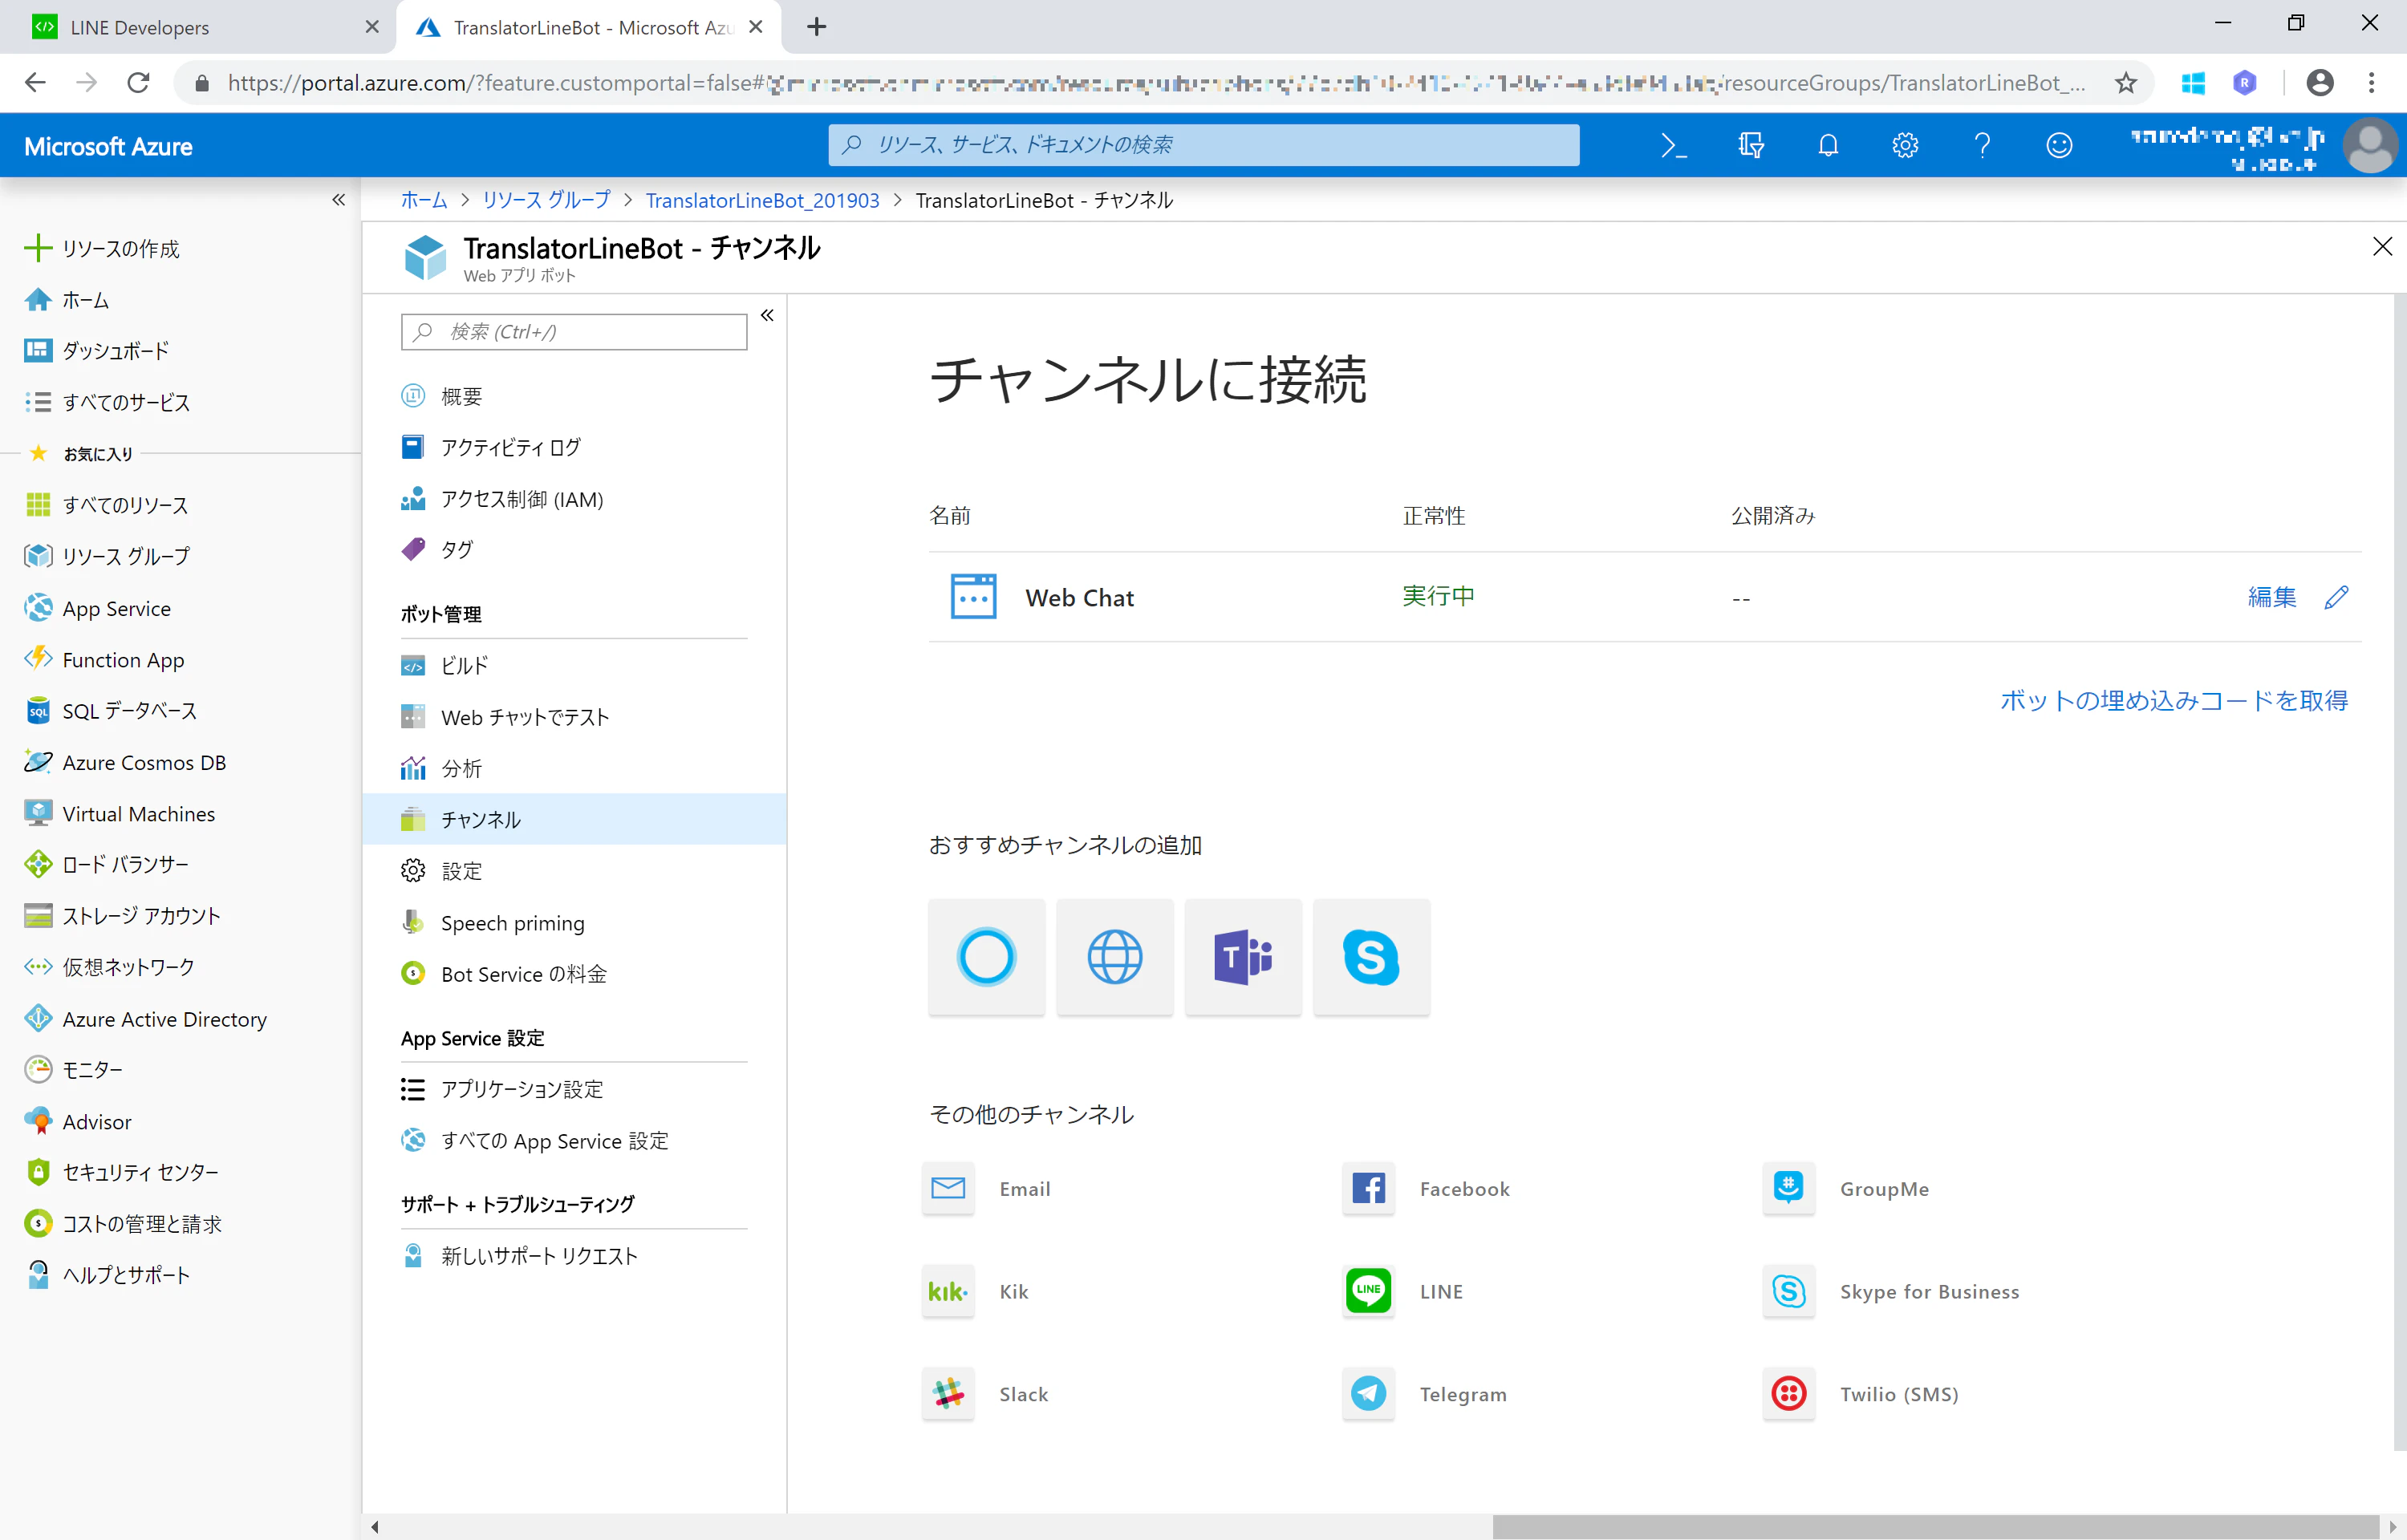Viewport: 2407px width, 1540px height.
Task: Open Web チャットでテスト menu item
Action: tap(574, 716)
